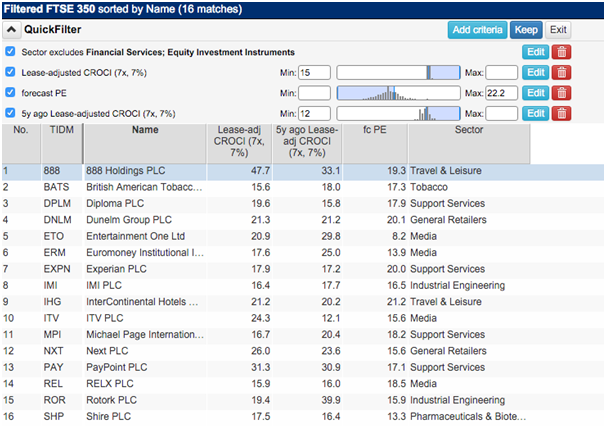Select the PayPoint PLC name cell
This screenshot has height=435, width=606.
(117, 367)
